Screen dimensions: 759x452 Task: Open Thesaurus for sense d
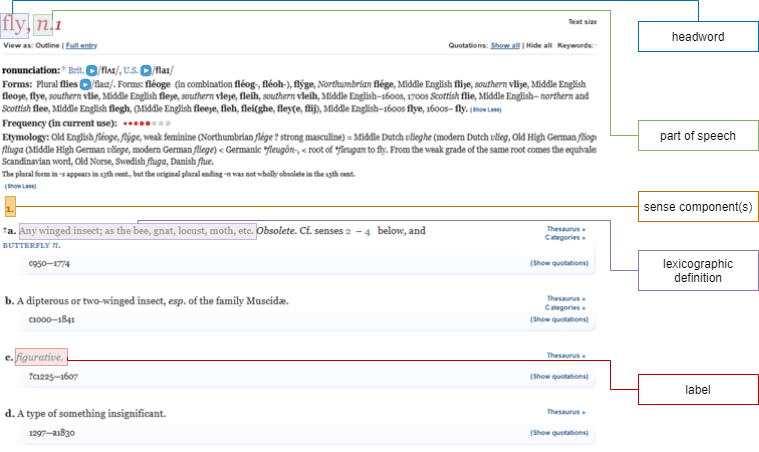(565, 411)
